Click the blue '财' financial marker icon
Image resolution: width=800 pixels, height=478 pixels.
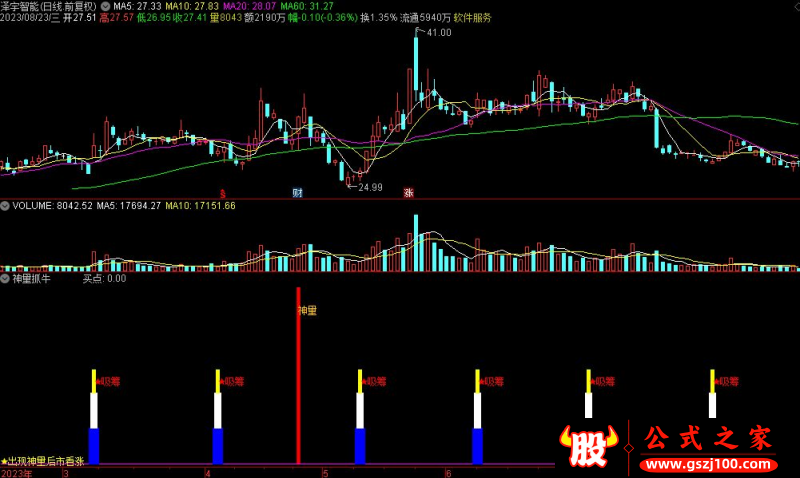pos(297,192)
